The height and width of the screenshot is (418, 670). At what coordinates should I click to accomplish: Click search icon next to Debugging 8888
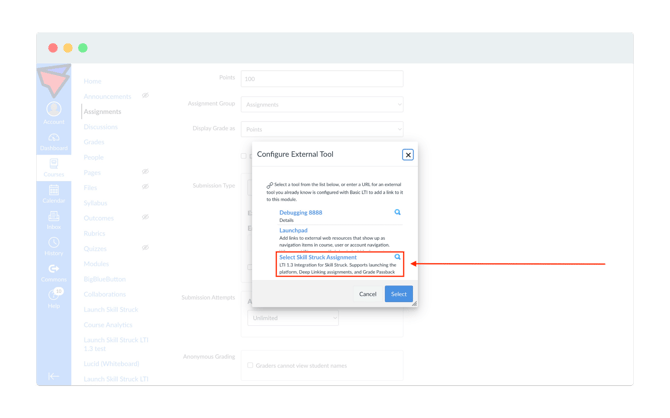[397, 212]
